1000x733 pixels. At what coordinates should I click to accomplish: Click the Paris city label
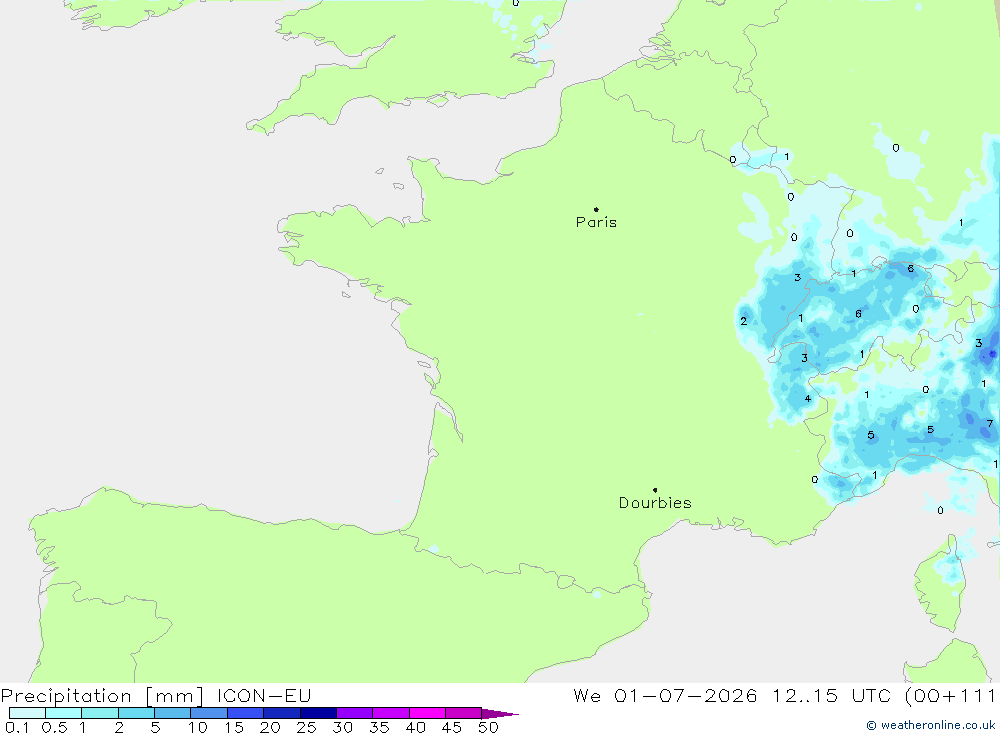[596, 222]
